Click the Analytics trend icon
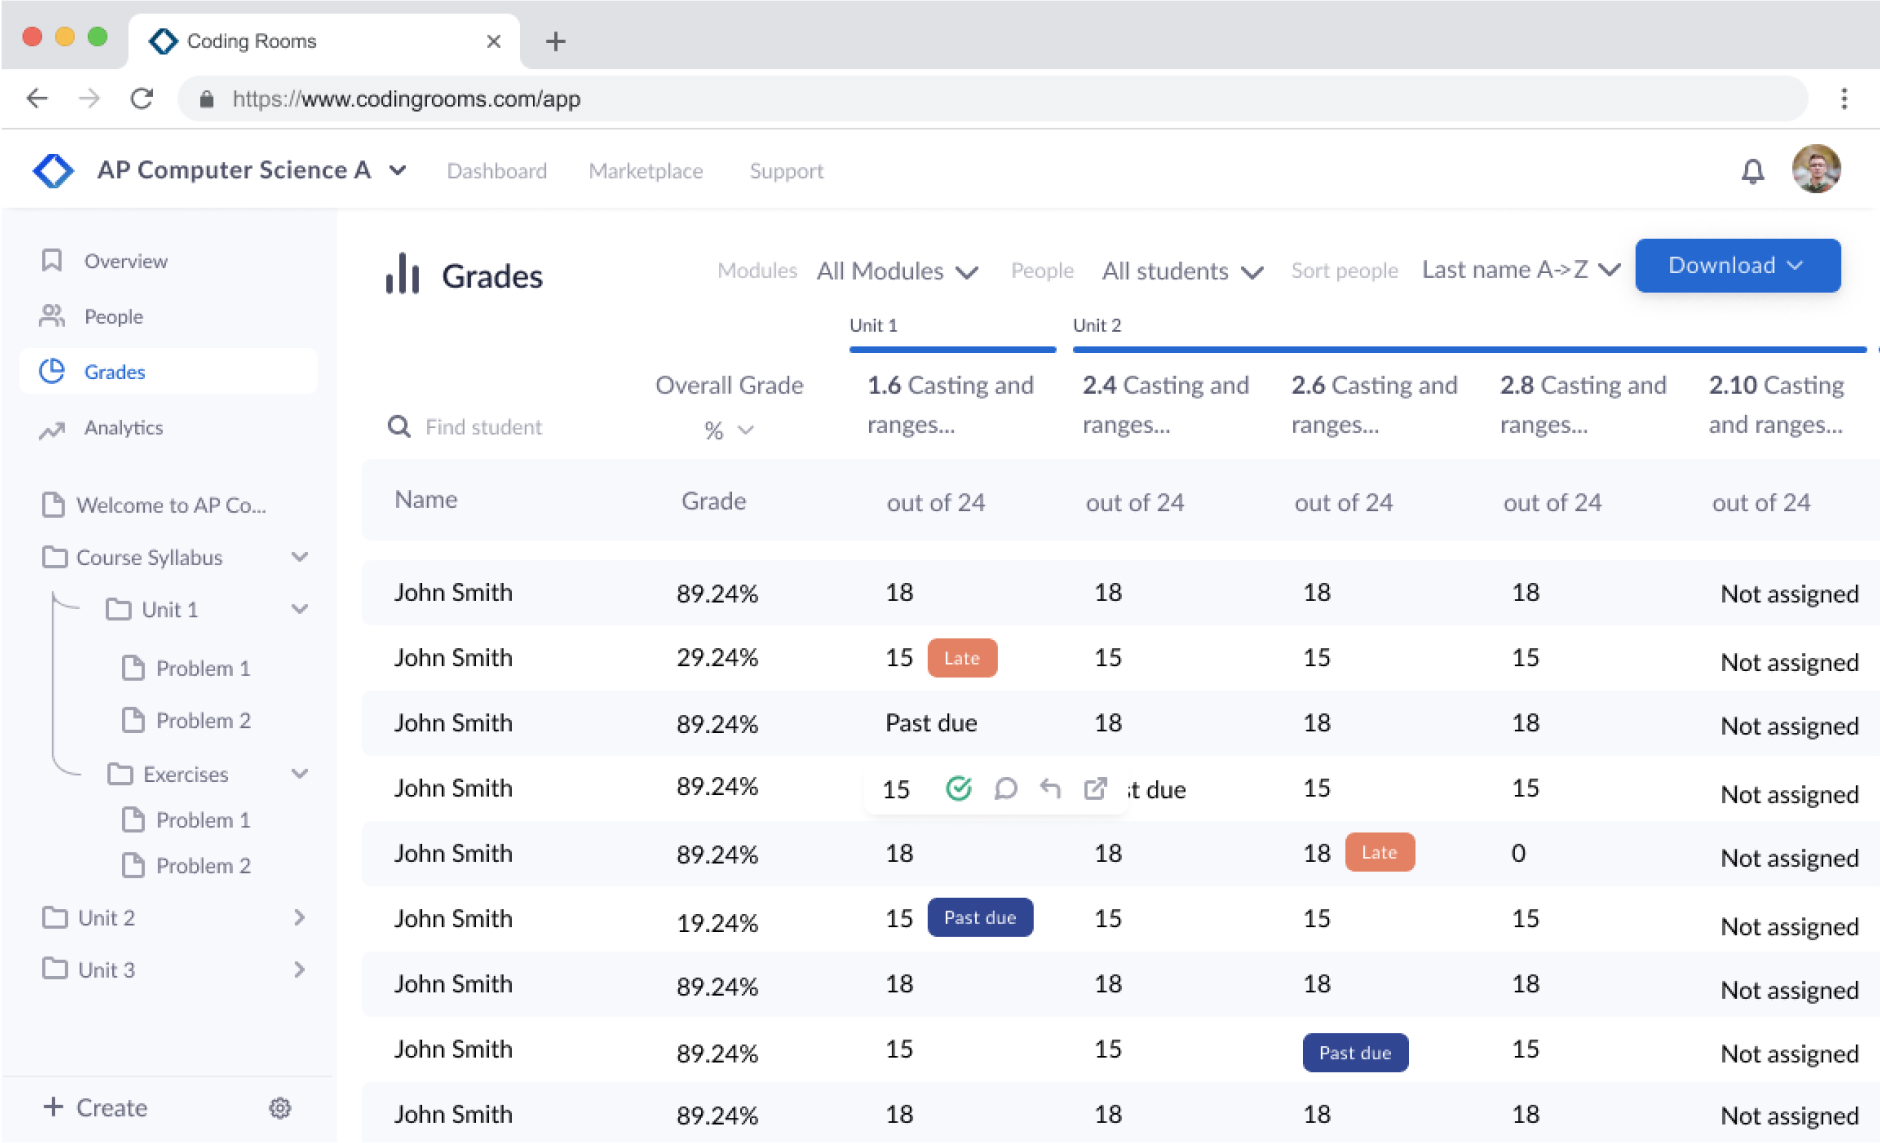Screen dimensions: 1880x1143 [x=52, y=429]
